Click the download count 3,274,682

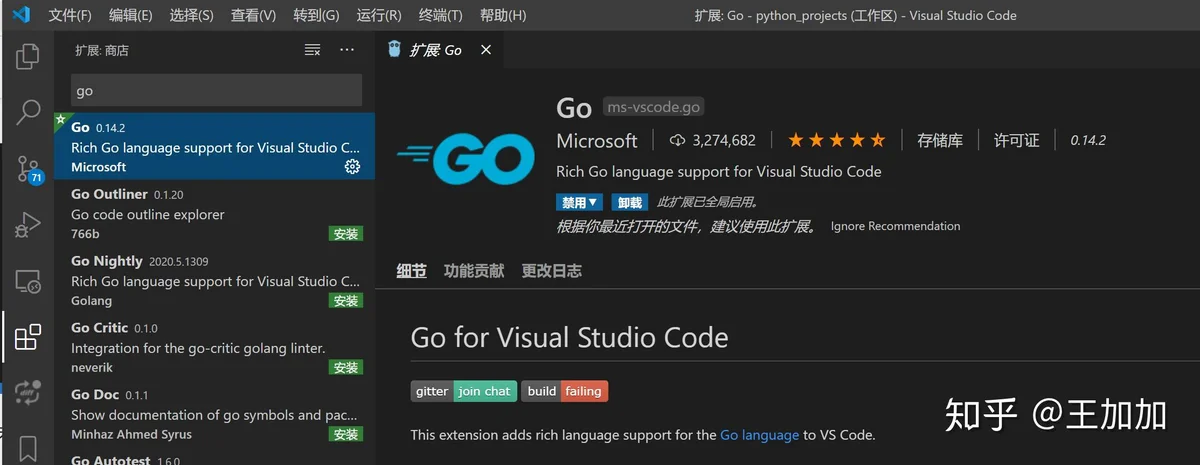(713, 141)
